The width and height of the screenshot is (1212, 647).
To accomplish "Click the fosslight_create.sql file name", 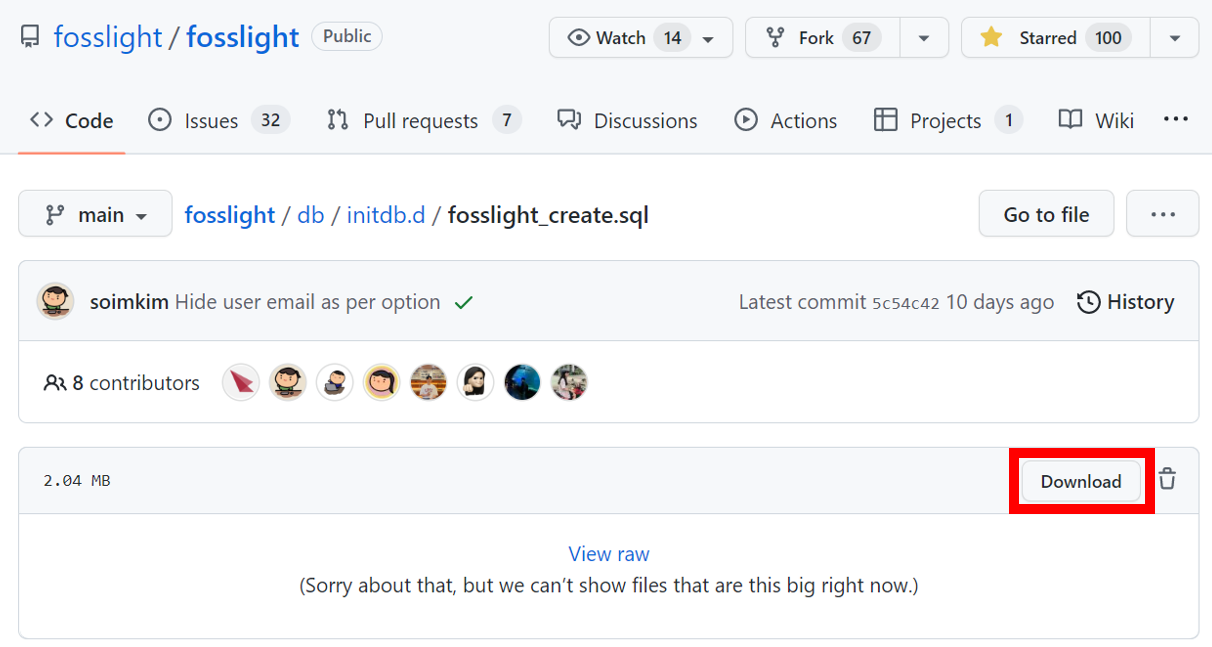I will coord(548,215).
